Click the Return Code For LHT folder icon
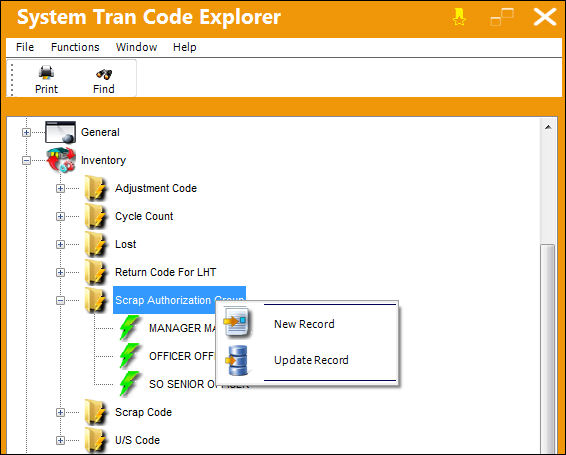Viewport: 566px width, 455px height. click(x=95, y=272)
